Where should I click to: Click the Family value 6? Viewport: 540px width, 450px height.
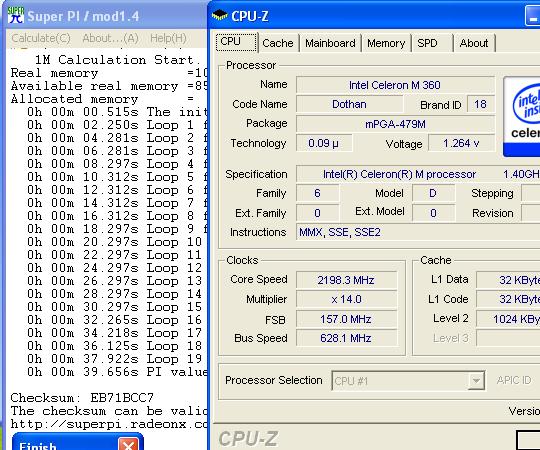pos(317,193)
